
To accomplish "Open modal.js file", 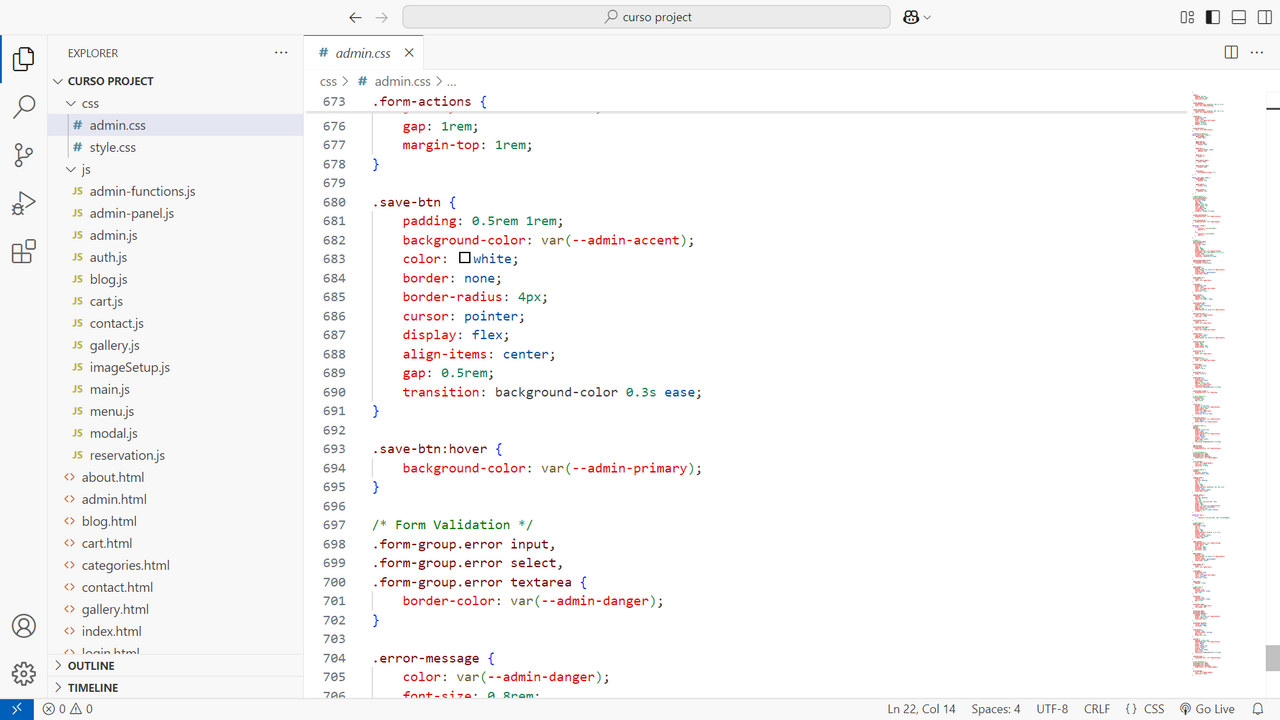I will 176,433.
